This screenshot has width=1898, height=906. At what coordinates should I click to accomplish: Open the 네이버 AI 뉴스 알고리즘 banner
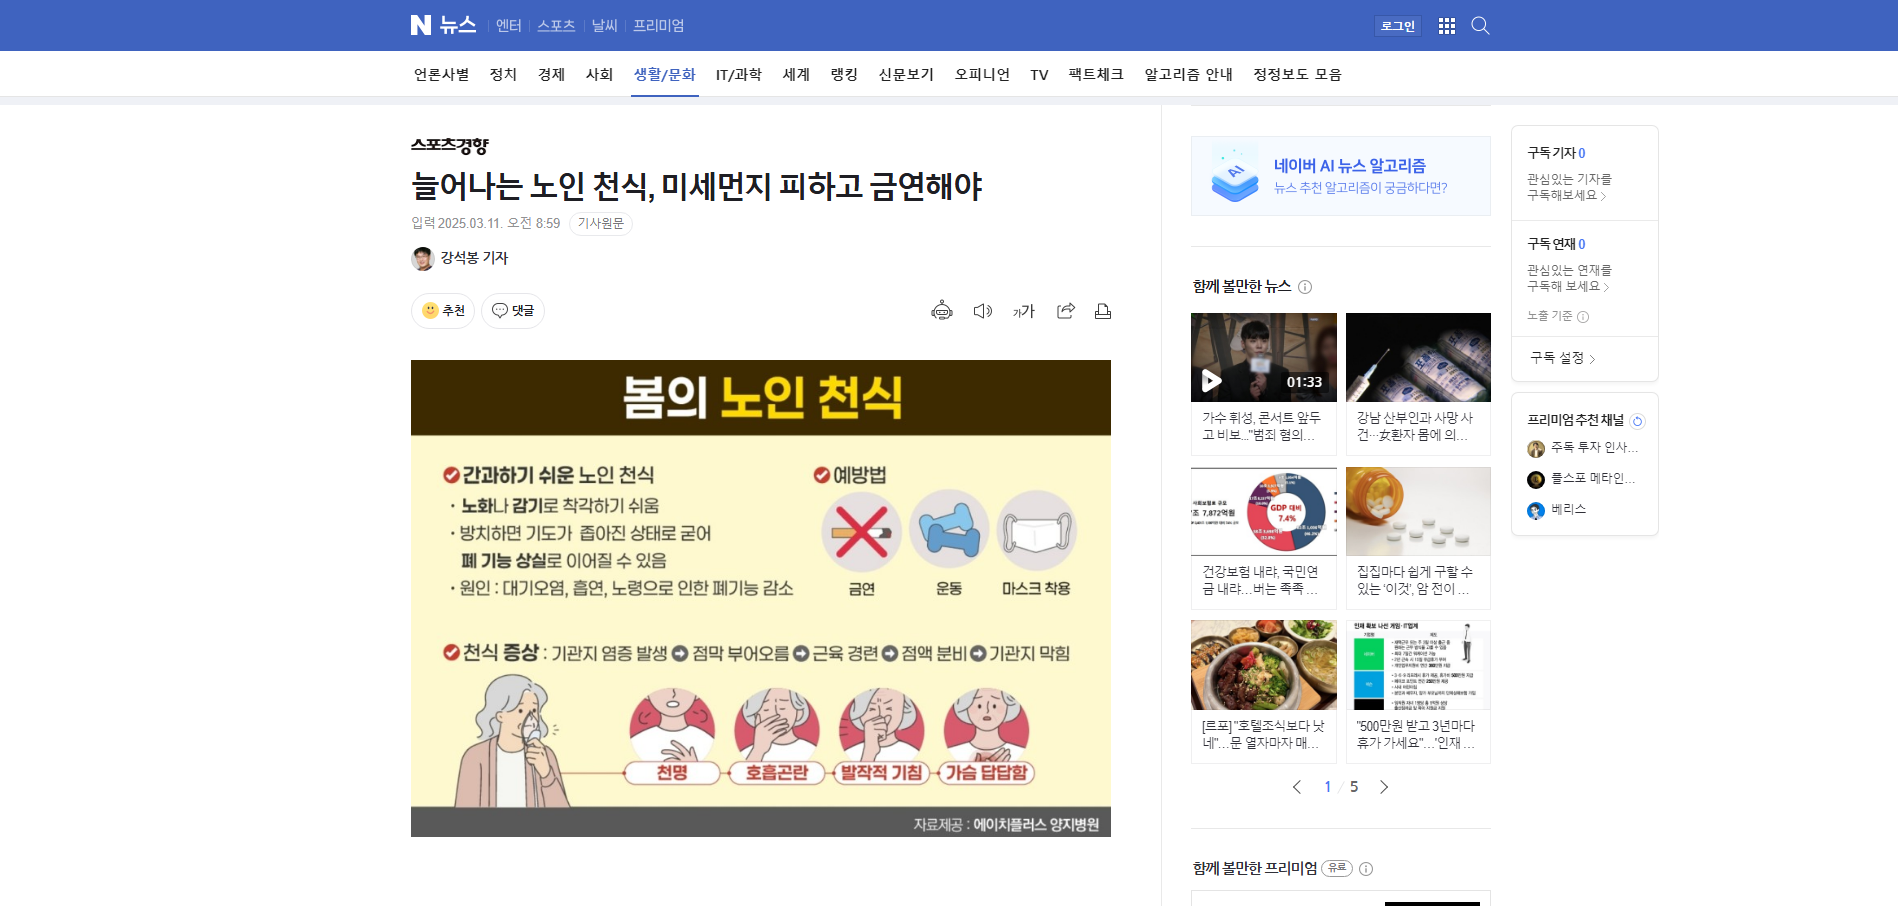click(x=1340, y=176)
